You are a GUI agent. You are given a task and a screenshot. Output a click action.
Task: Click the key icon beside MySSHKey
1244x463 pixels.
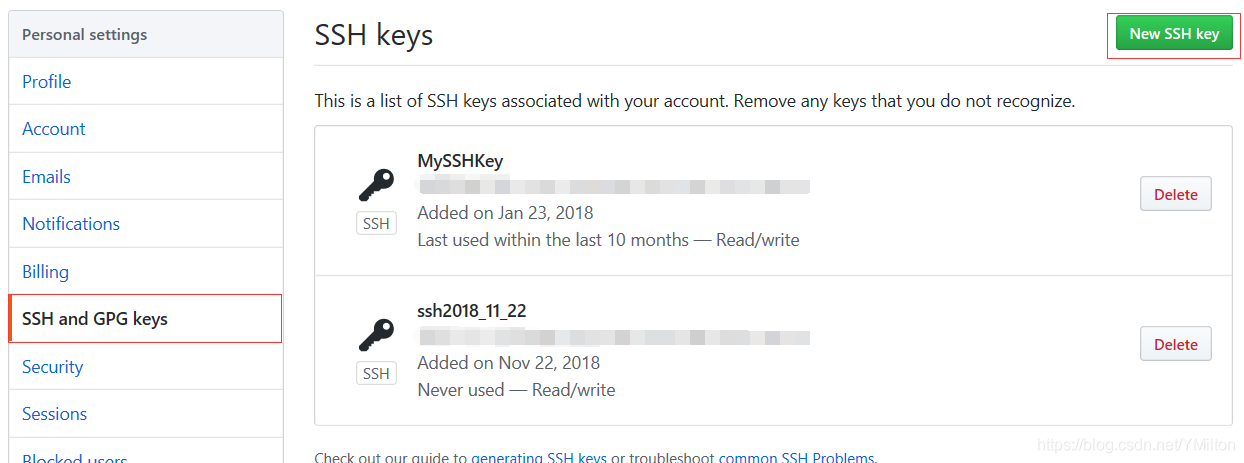[x=376, y=185]
